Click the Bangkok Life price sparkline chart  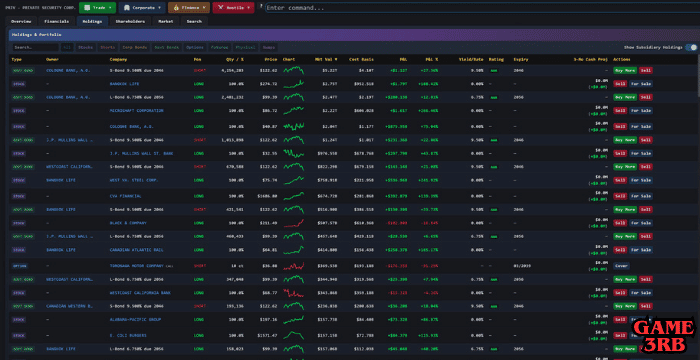pyautogui.click(x=293, y=84)
